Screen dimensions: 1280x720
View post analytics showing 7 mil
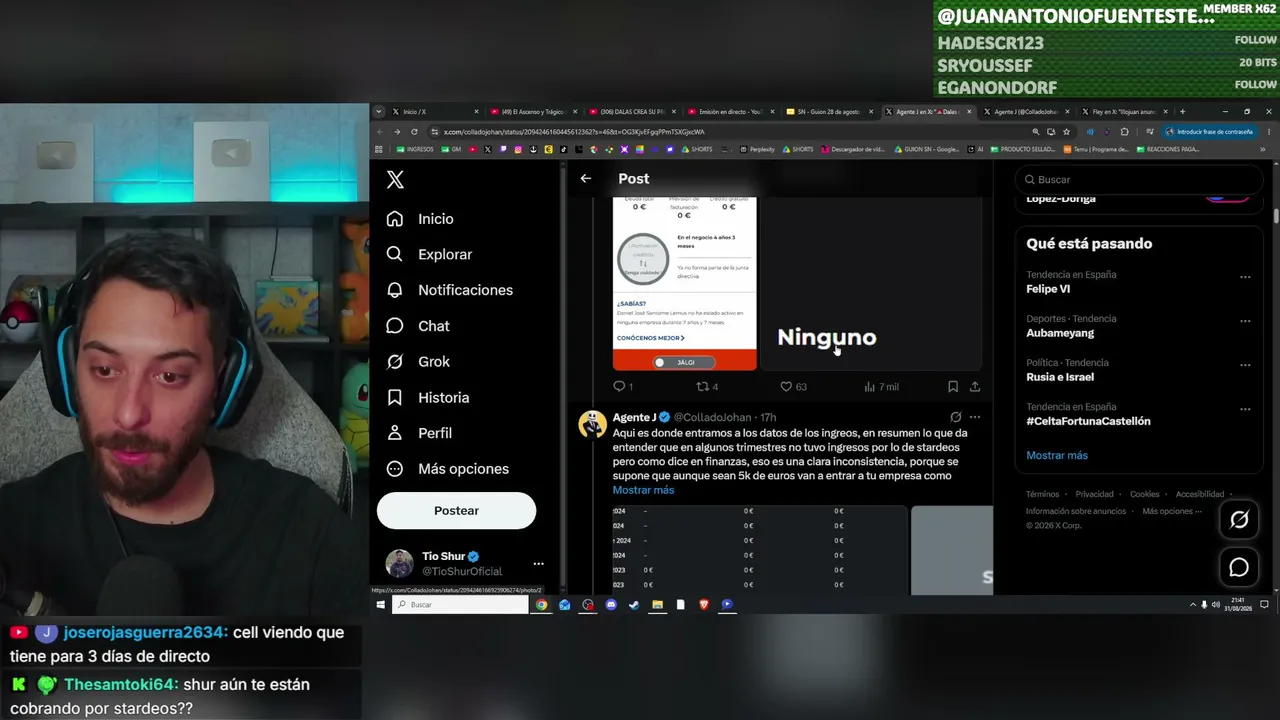point(880,386)
